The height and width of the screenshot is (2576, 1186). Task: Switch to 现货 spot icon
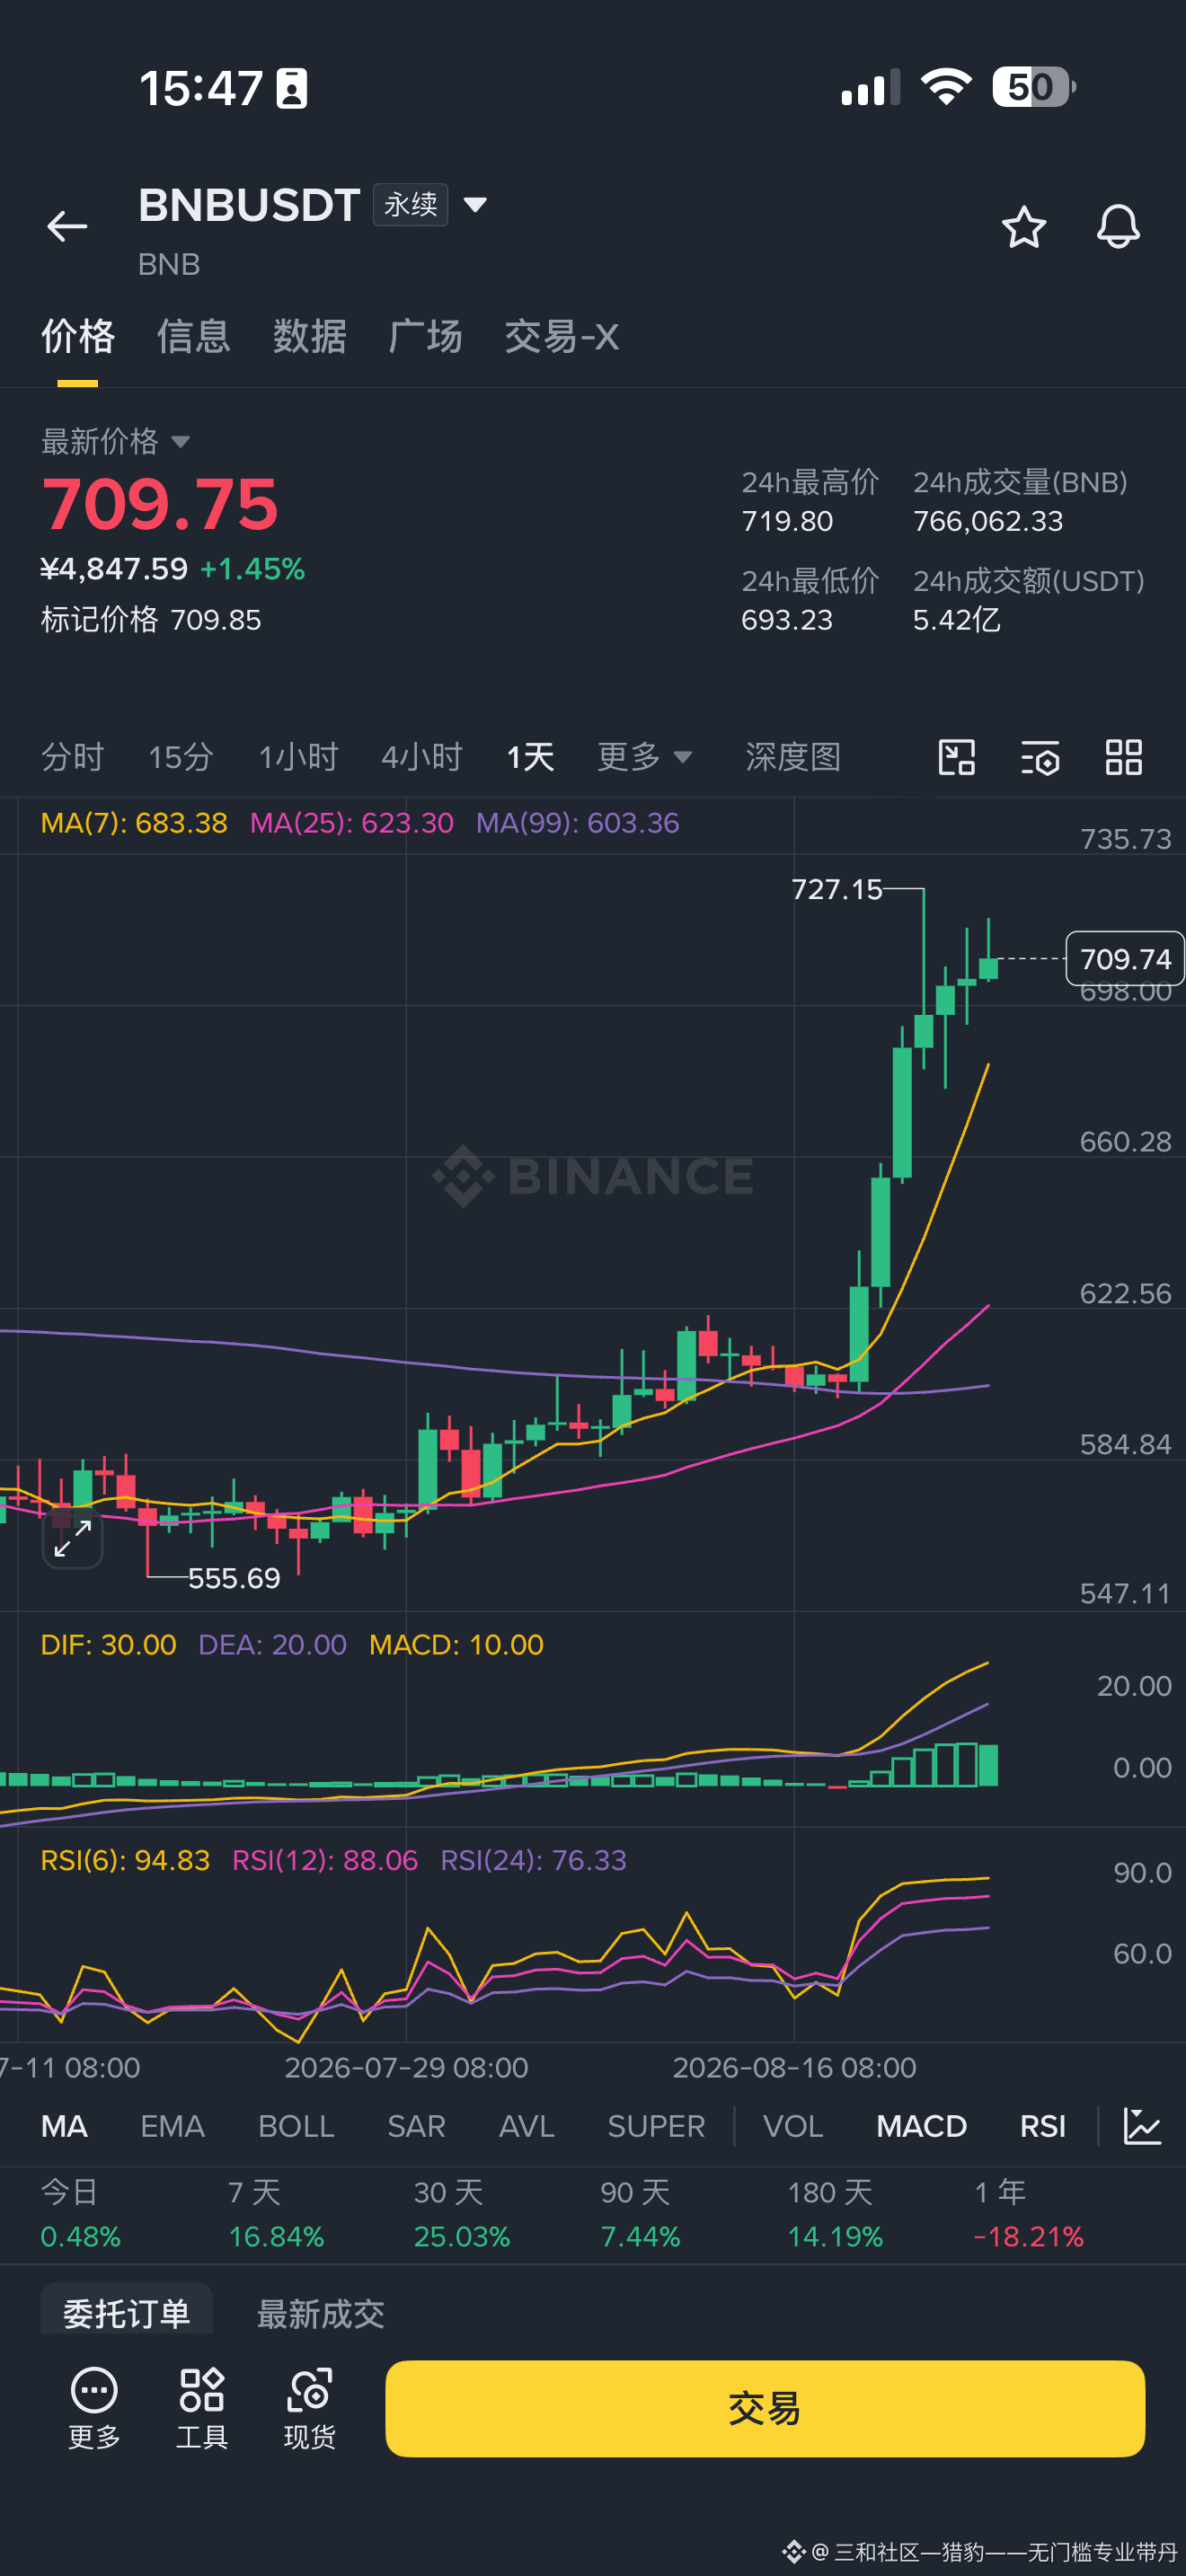pyautogui.click(x=309, y=2408)
